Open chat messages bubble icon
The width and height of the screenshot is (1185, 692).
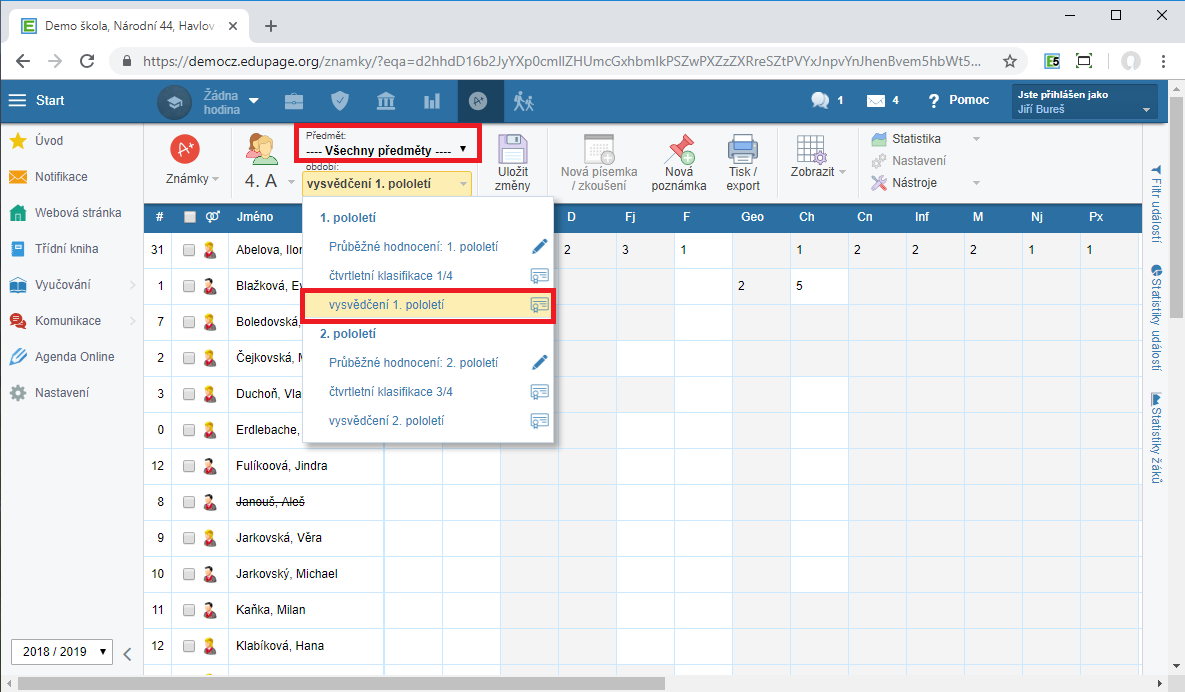(x=820, y=100)
